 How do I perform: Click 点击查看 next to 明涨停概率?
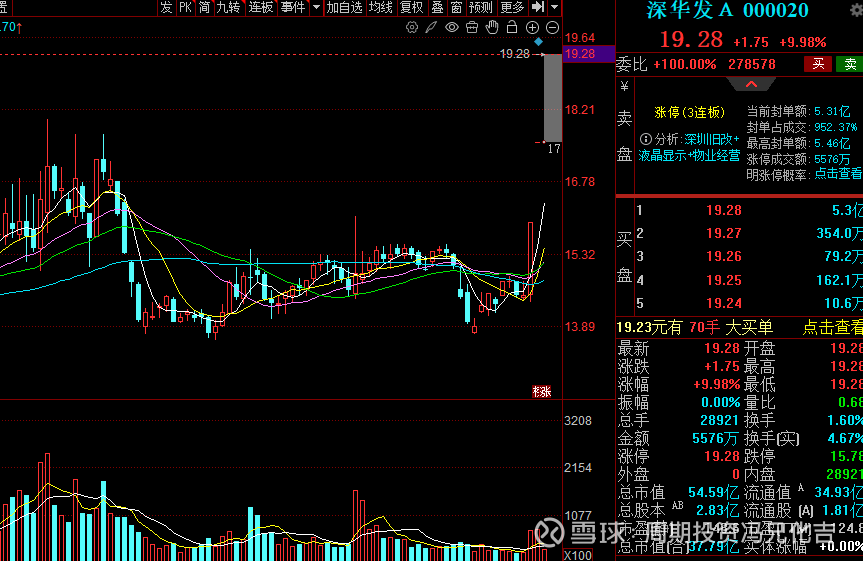coord(838,174)
